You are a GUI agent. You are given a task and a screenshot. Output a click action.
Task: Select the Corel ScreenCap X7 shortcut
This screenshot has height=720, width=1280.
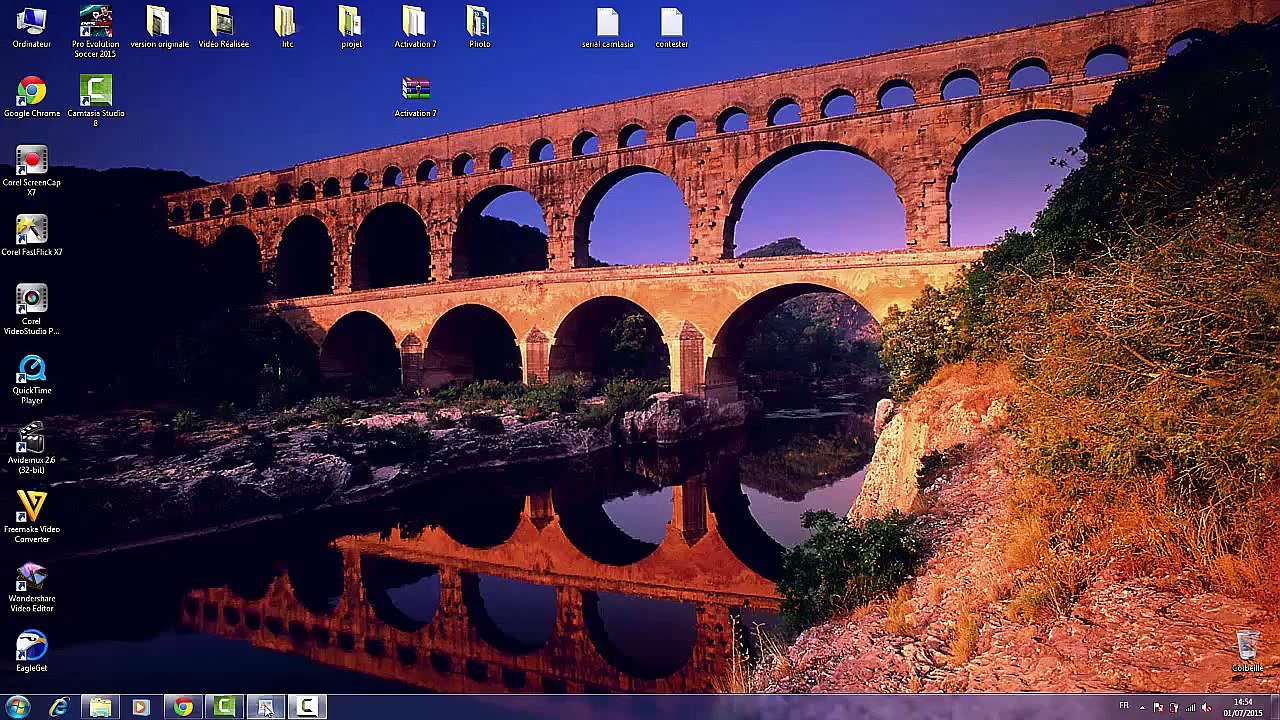(x=31, y=170)
